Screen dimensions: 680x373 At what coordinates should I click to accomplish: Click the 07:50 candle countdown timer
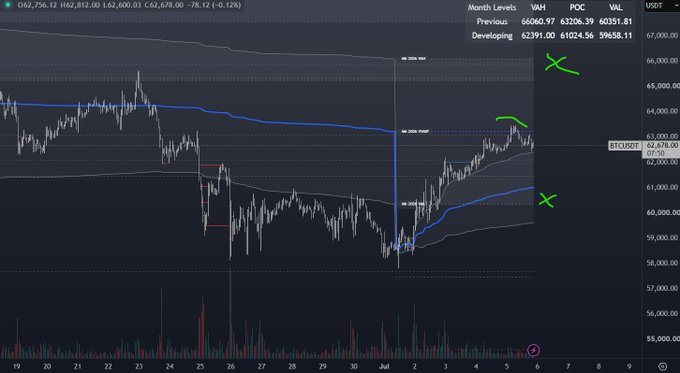pyautogui.click(x=655, y=153)
